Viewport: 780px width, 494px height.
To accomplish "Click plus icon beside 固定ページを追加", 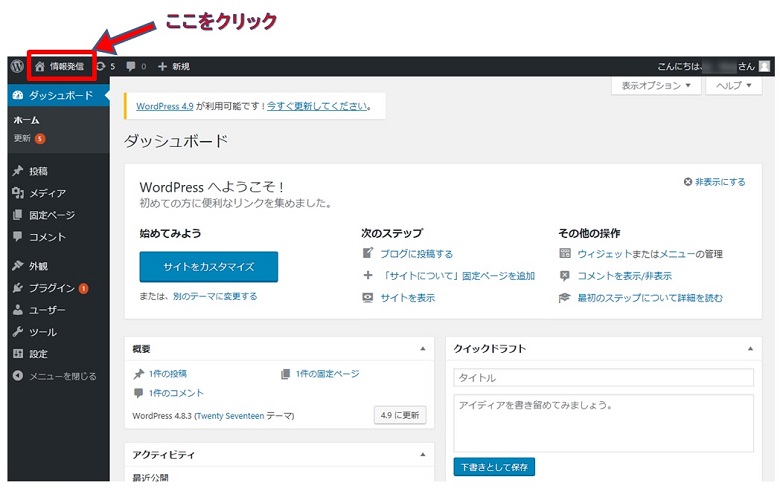I will pyautogui.click(x=368, y=275).
